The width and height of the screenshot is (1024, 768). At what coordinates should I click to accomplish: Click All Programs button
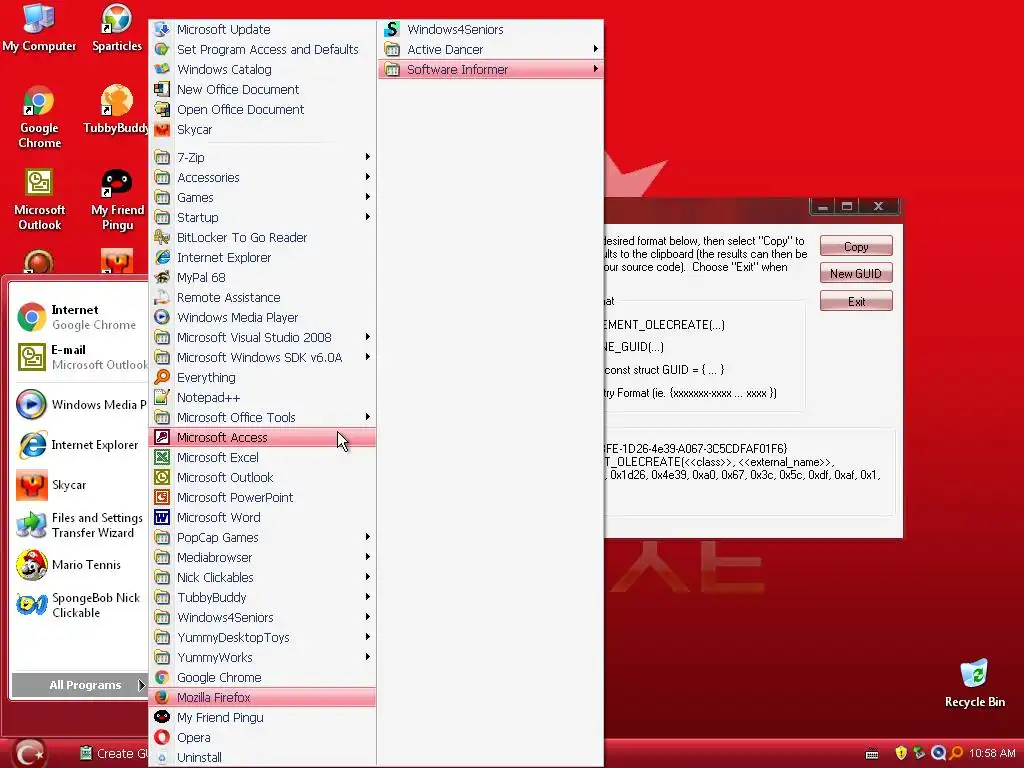click(x=80, y=685)
